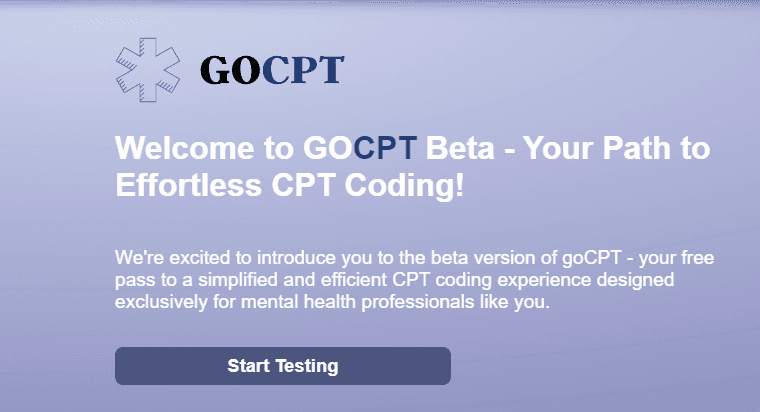
Task: Click the blue CPT in the heading
Action: click(385, 148)
